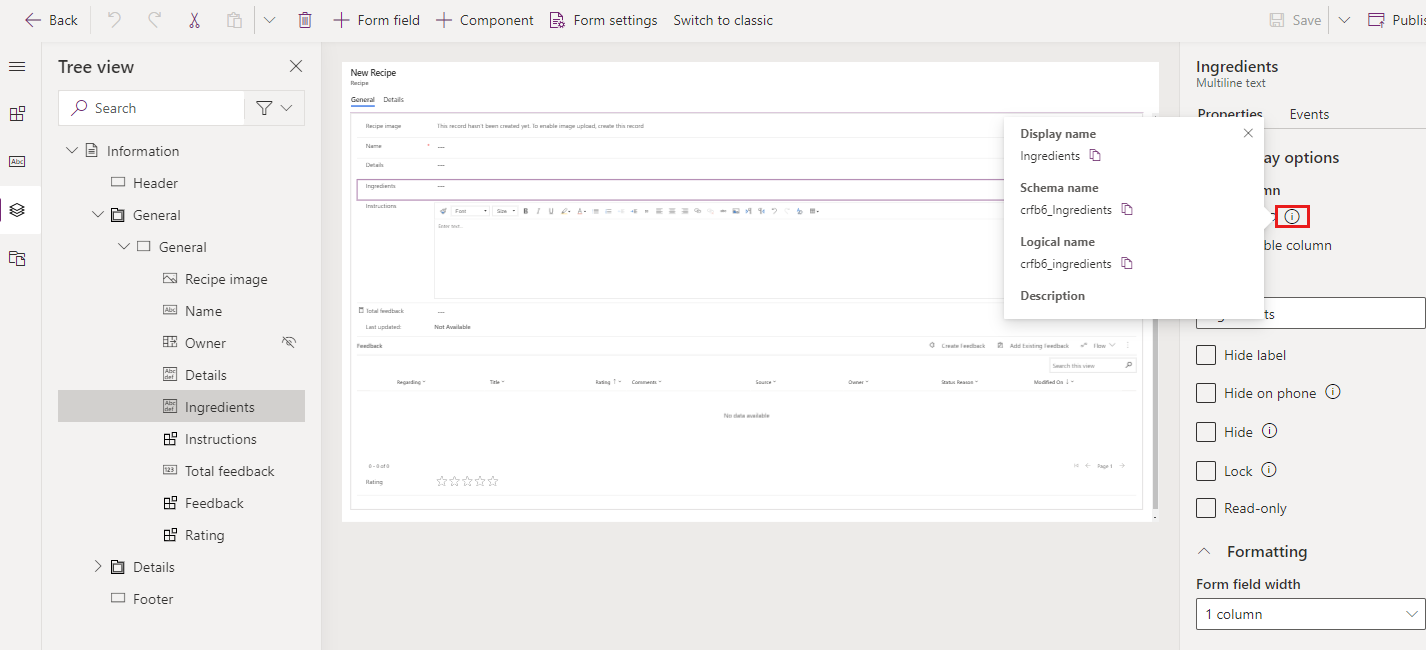Expand the Details tab node
The image size is (1426, 650).
[97, 567]
